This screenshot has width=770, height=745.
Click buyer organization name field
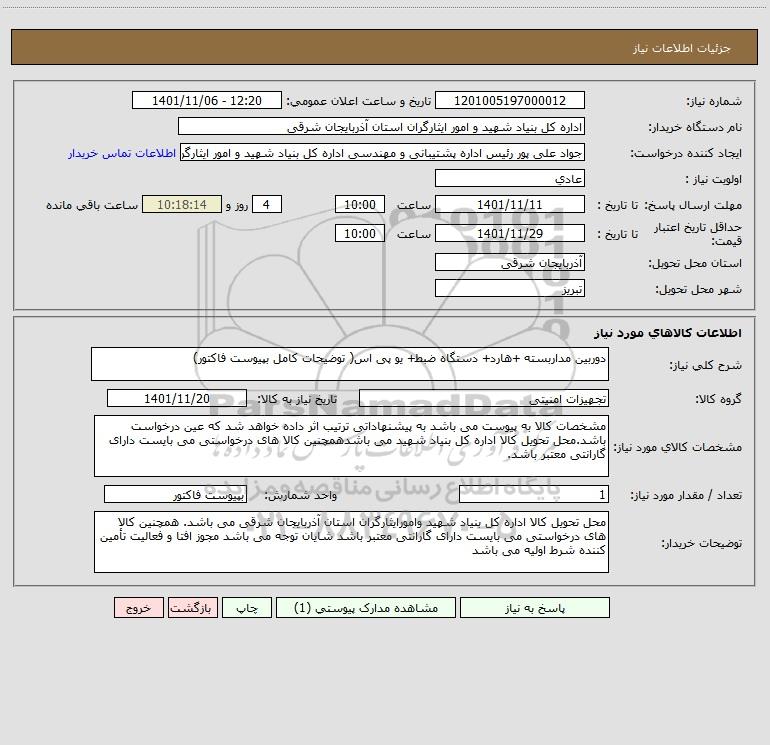click(381, 127)
